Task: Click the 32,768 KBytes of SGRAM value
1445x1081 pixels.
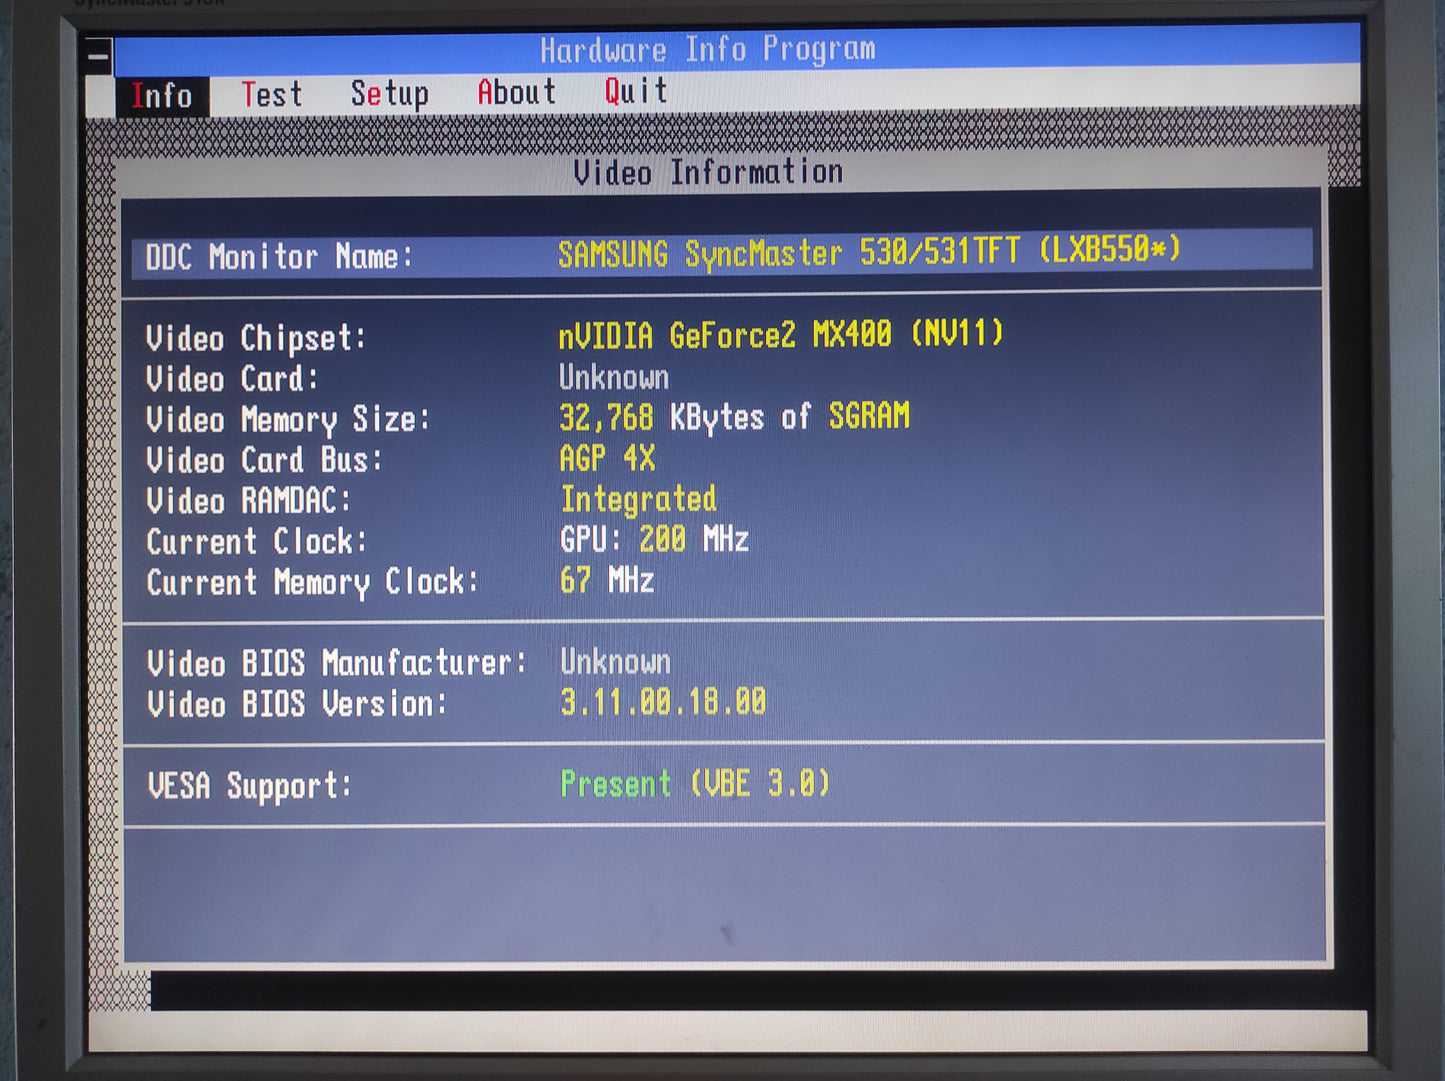Action: (x=734, y=416)
